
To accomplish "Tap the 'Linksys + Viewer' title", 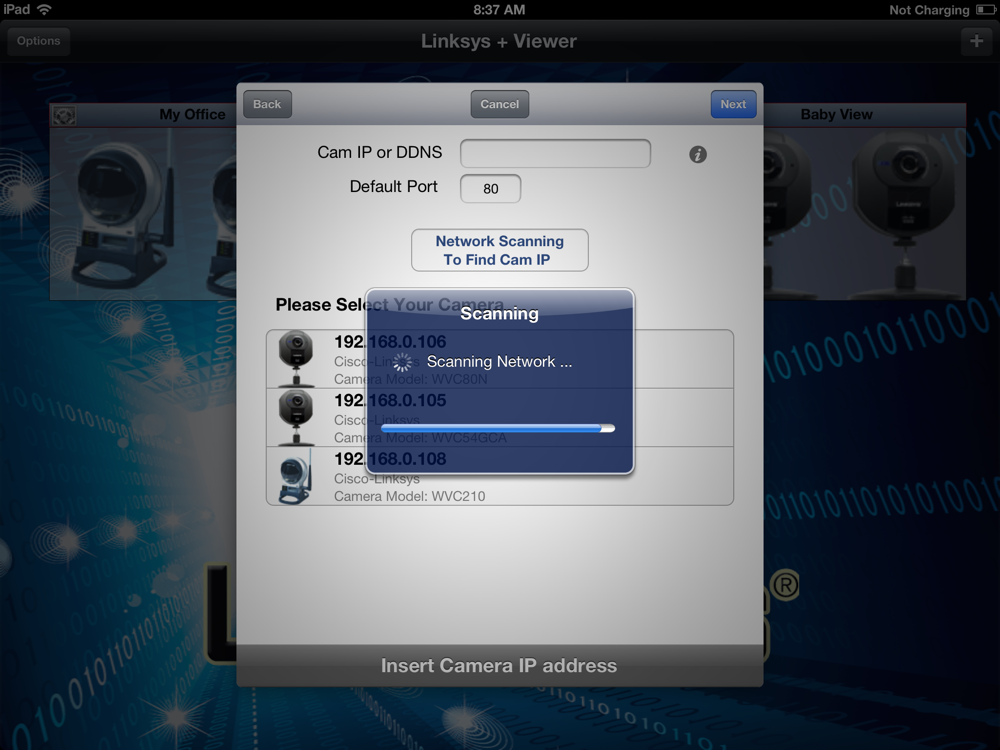I will 499,41.
